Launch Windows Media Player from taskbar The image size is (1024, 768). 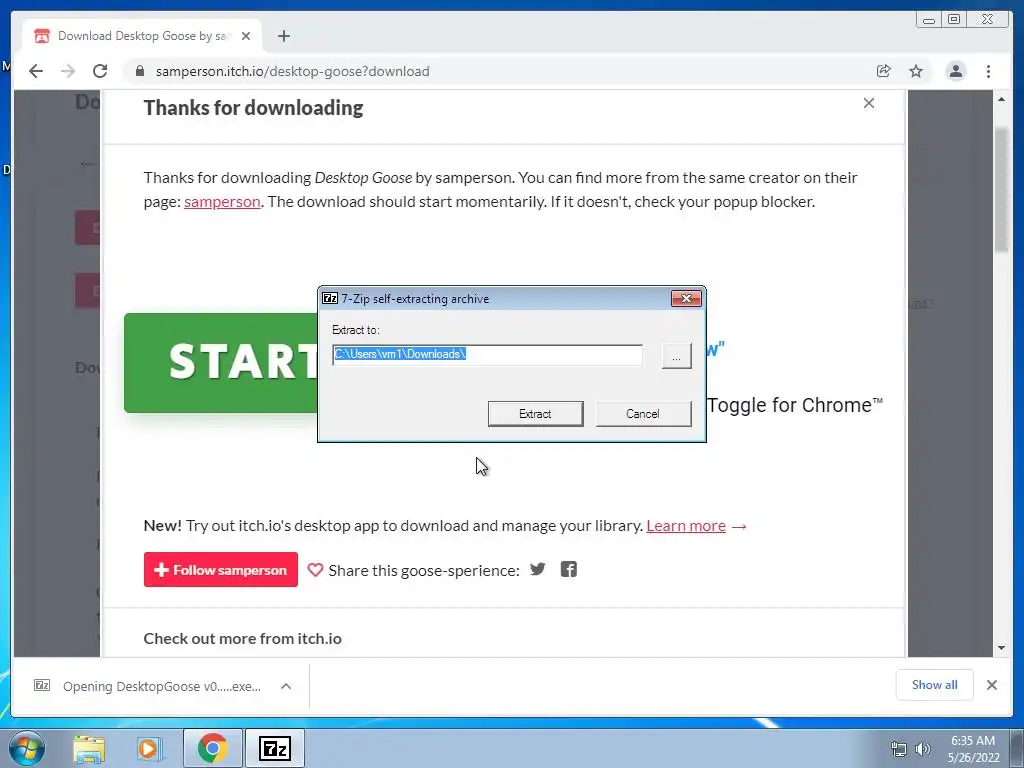click(149, 748)
